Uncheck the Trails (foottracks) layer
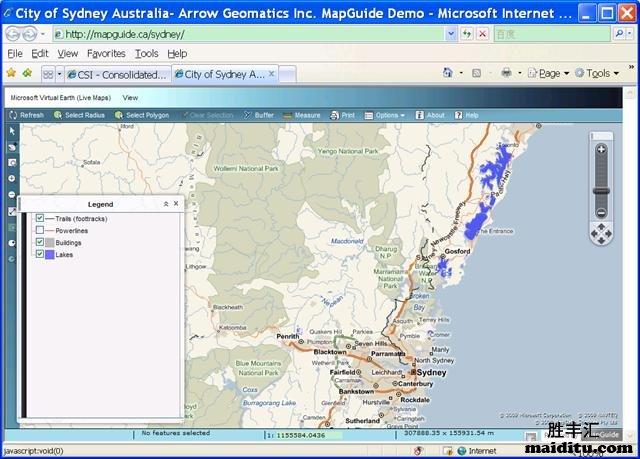 click(40, 218)
